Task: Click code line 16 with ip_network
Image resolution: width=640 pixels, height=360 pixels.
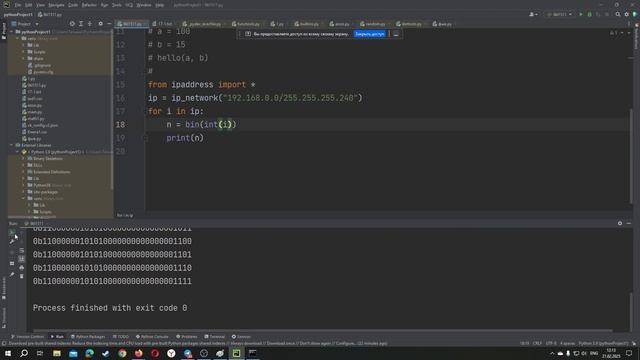Action: click(x=255, y=98)
